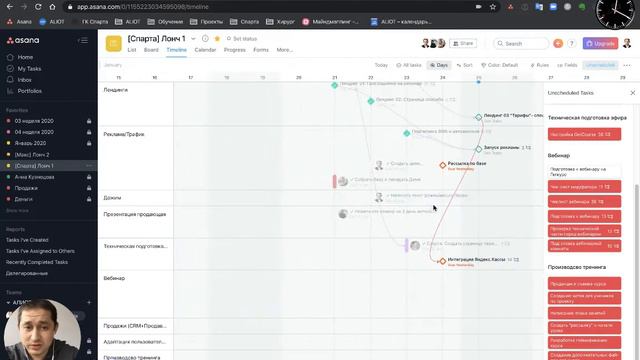The width and height of the screenshot is (640, 360).
Task: Open Recently Completed Tasks report
Action: click(x=37, y=262)
